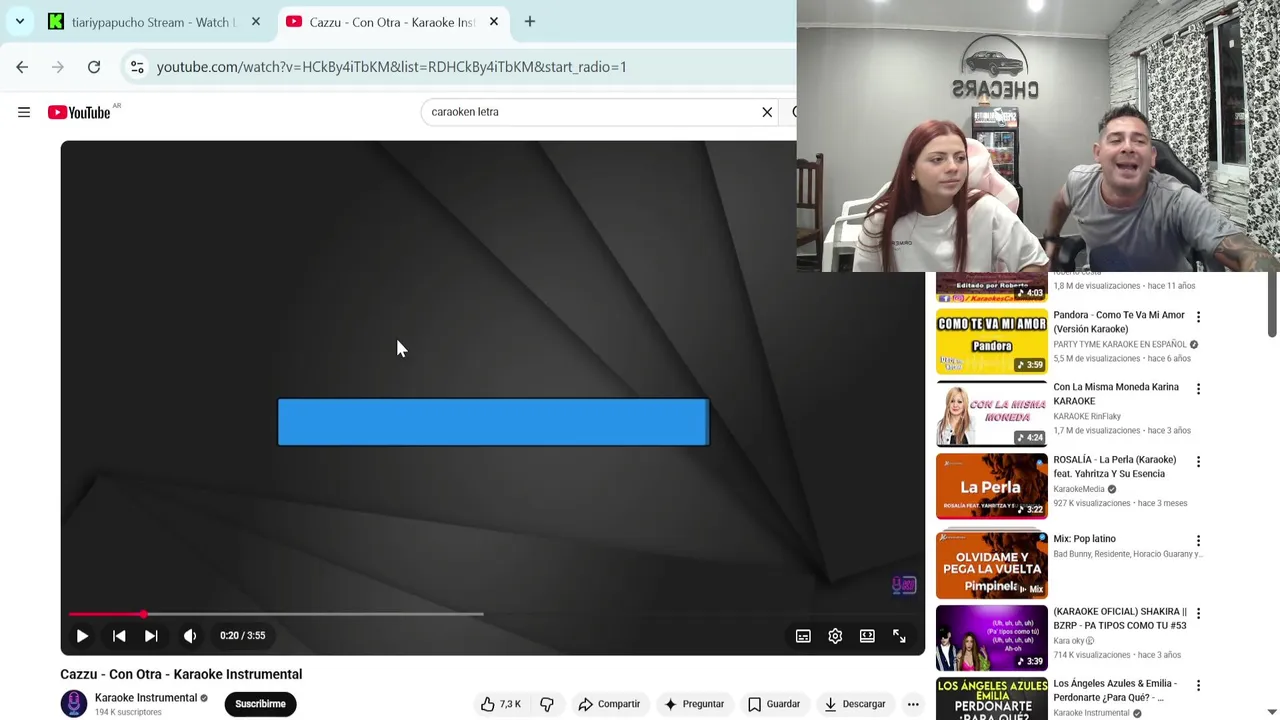Mute the video volume
Viewport: 1280px width, 720px height.
pos(190,636)
